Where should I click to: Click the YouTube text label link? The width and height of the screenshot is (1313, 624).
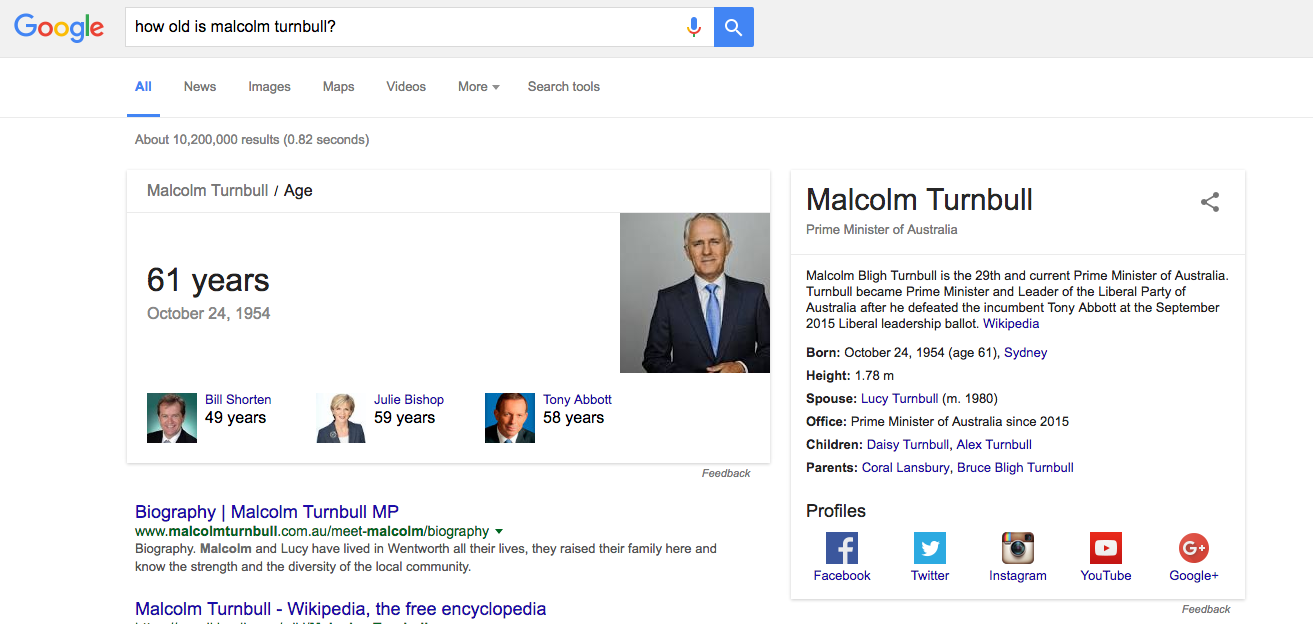[x=1106, y=576]
